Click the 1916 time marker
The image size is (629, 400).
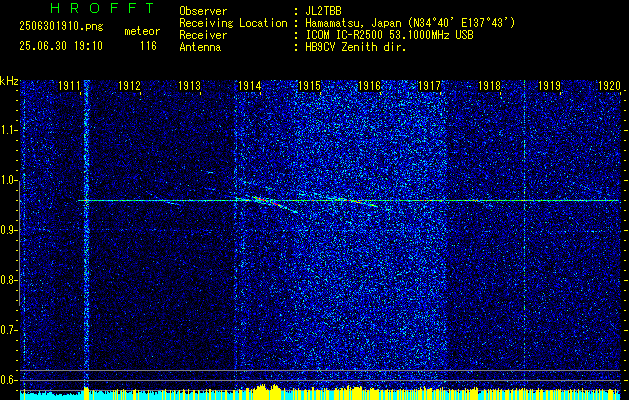pos(369,85)
